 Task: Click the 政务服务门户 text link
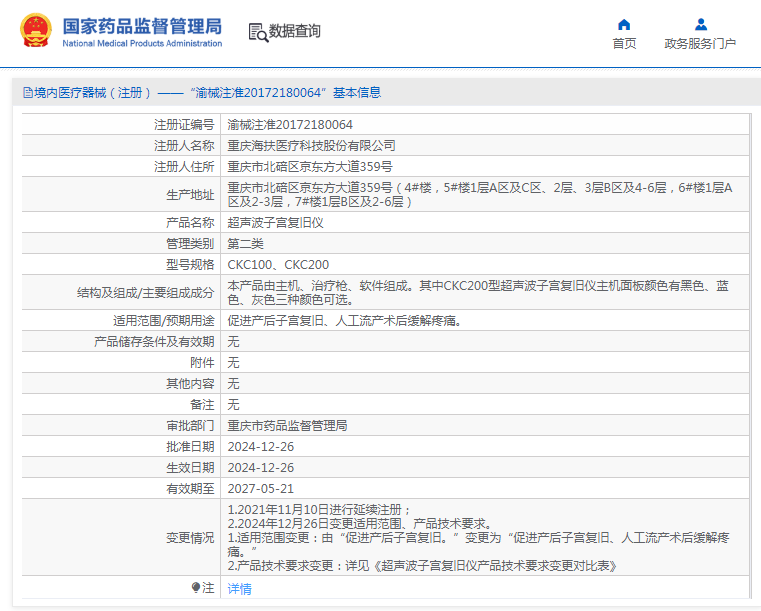click(700, 44)
